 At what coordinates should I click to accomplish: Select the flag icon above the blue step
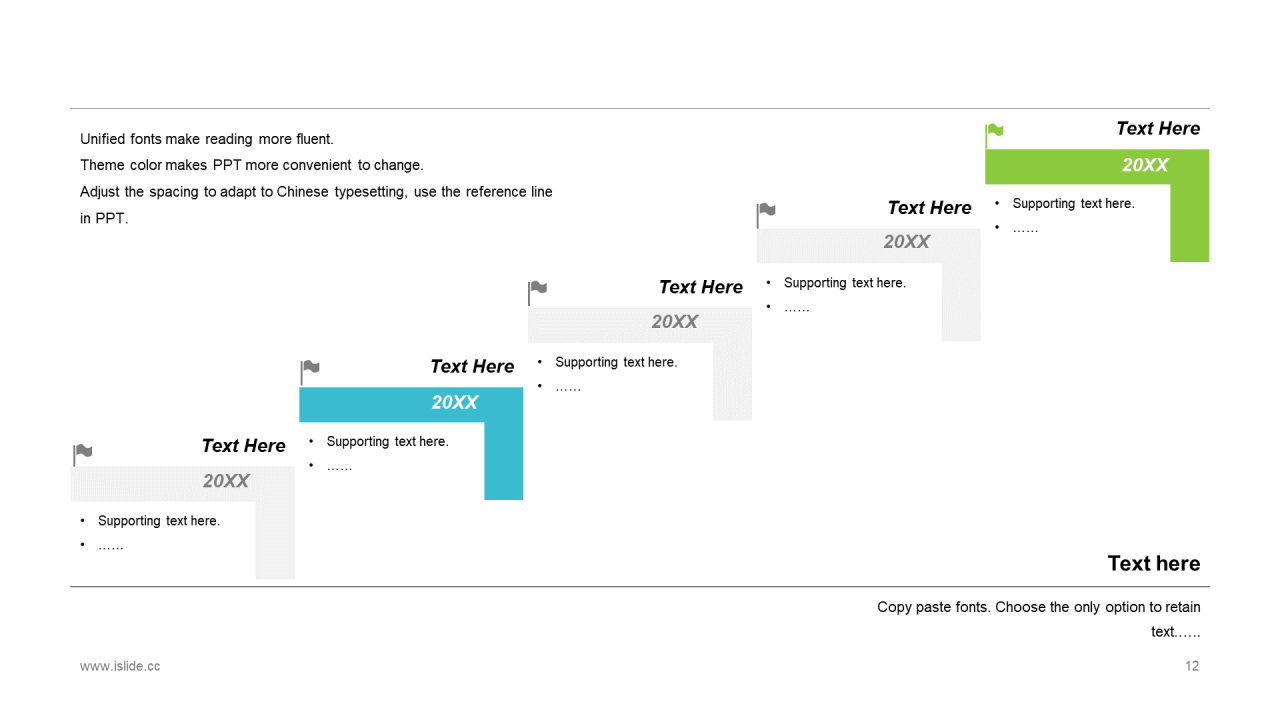[x=310, y=371]
